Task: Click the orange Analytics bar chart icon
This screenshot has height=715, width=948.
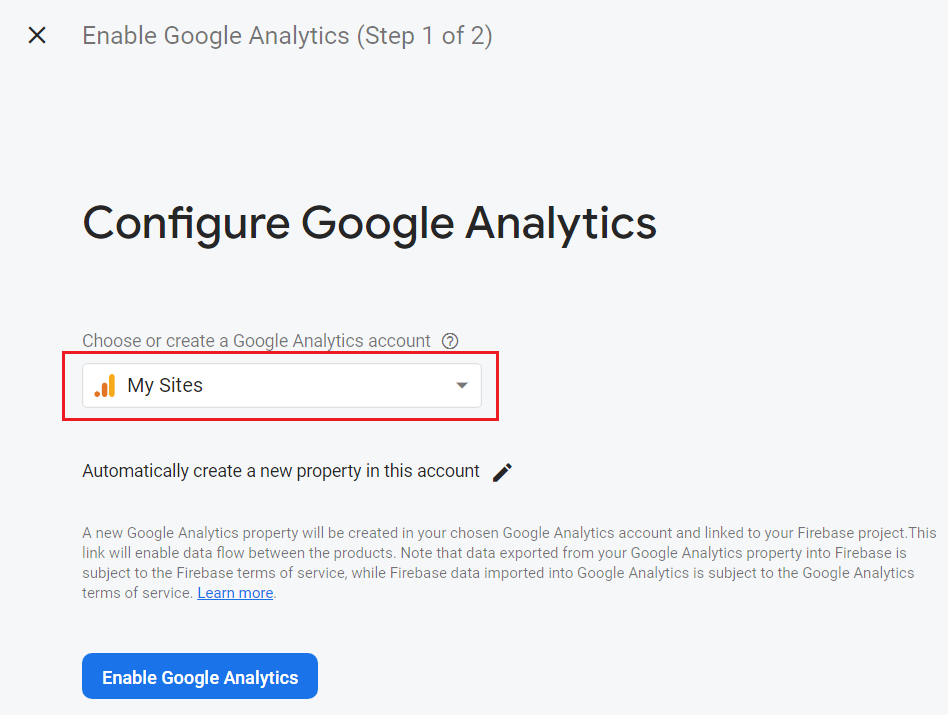Action: [105, 386]
